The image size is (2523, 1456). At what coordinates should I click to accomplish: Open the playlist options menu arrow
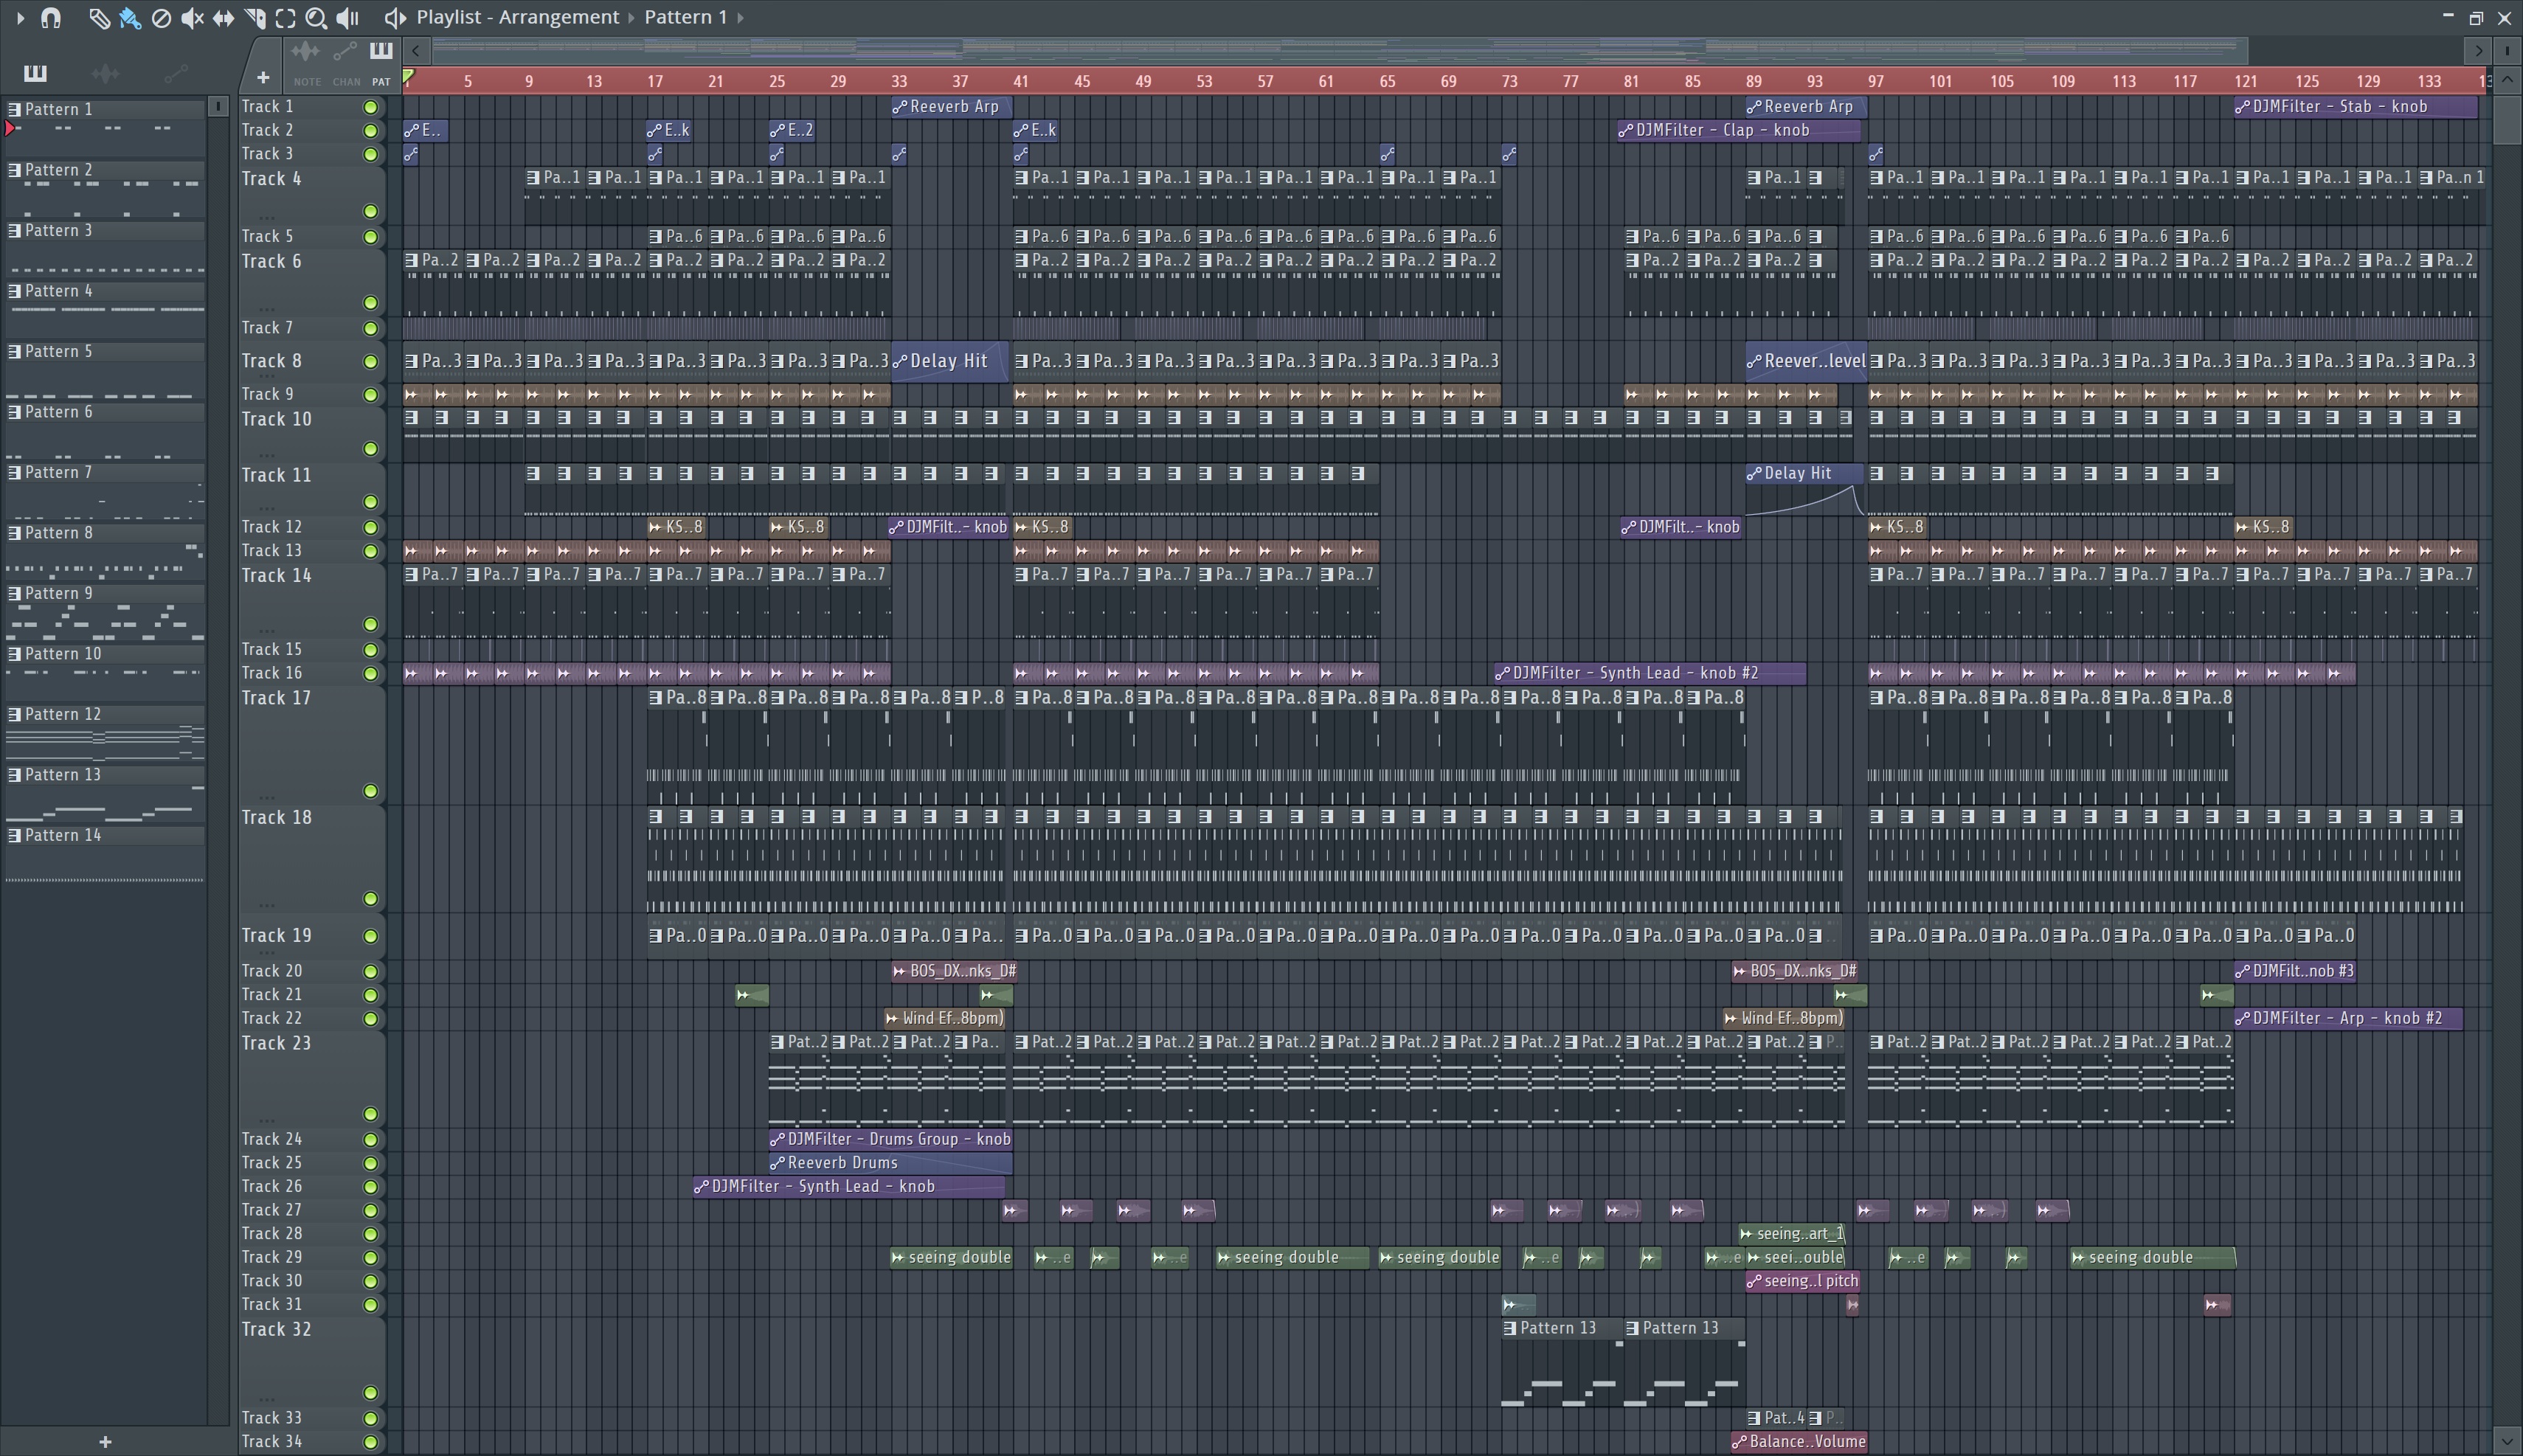(20, 17)
